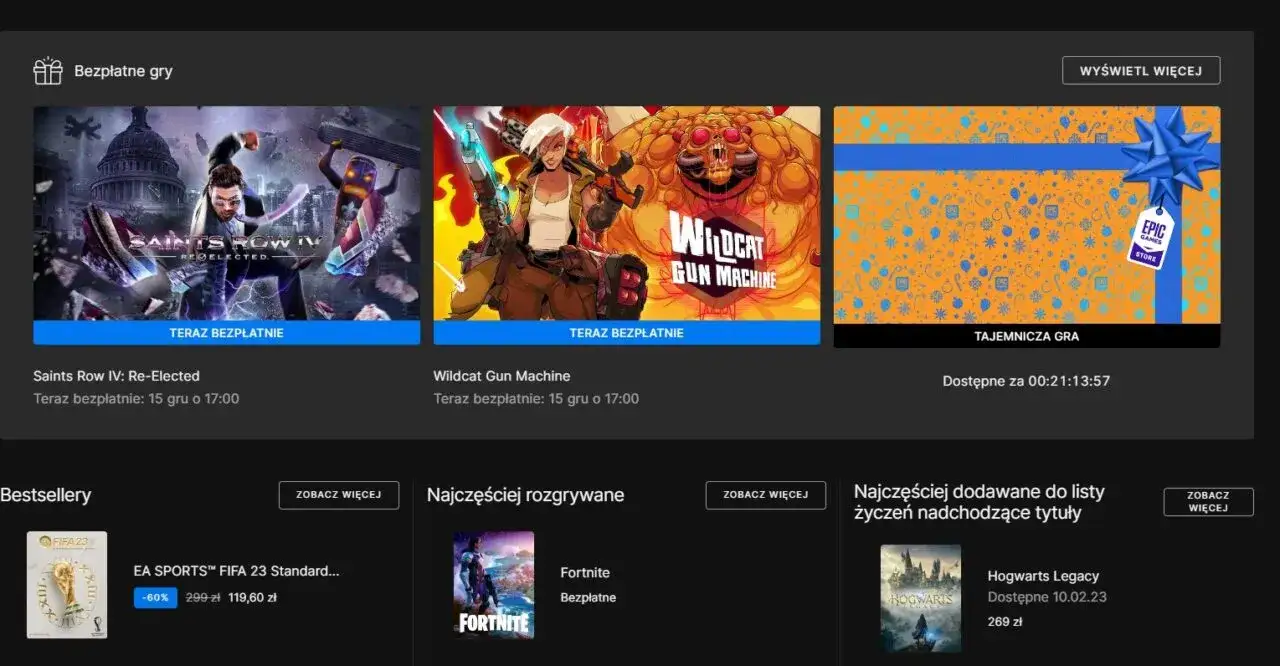
Task: Click the TAJEMNICZA GRA banner
Action: click(x=1028, y=337)
